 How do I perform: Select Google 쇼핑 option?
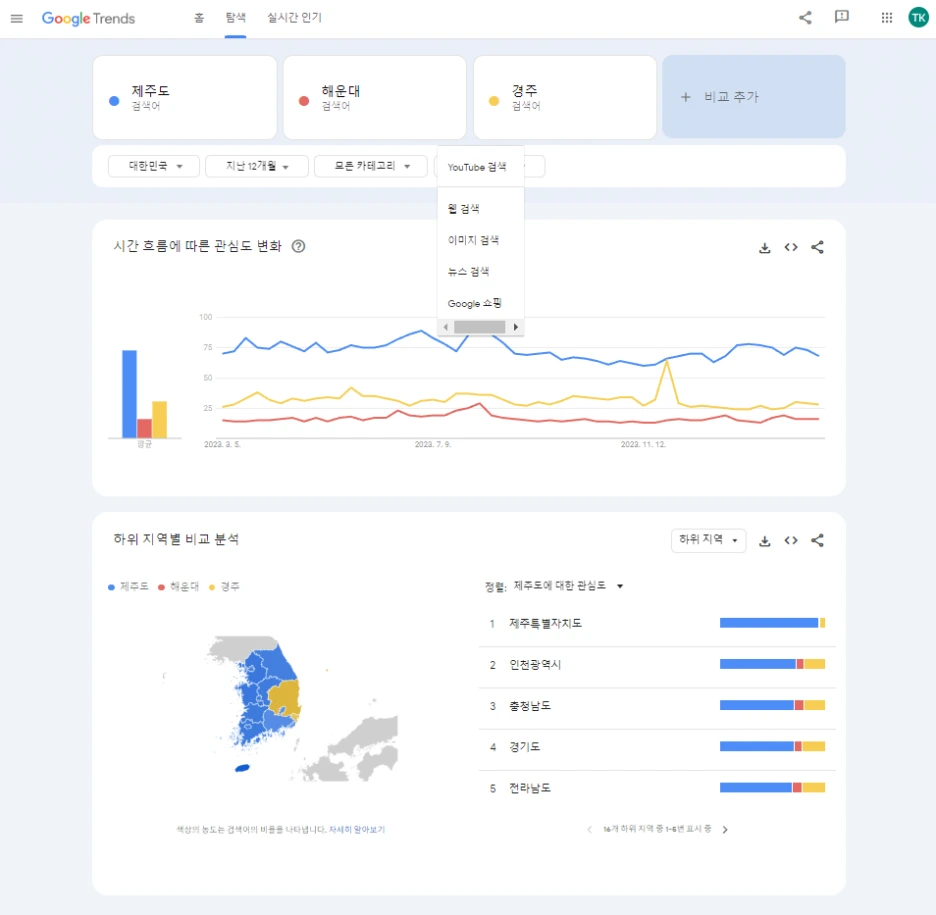tap(481, 303)
